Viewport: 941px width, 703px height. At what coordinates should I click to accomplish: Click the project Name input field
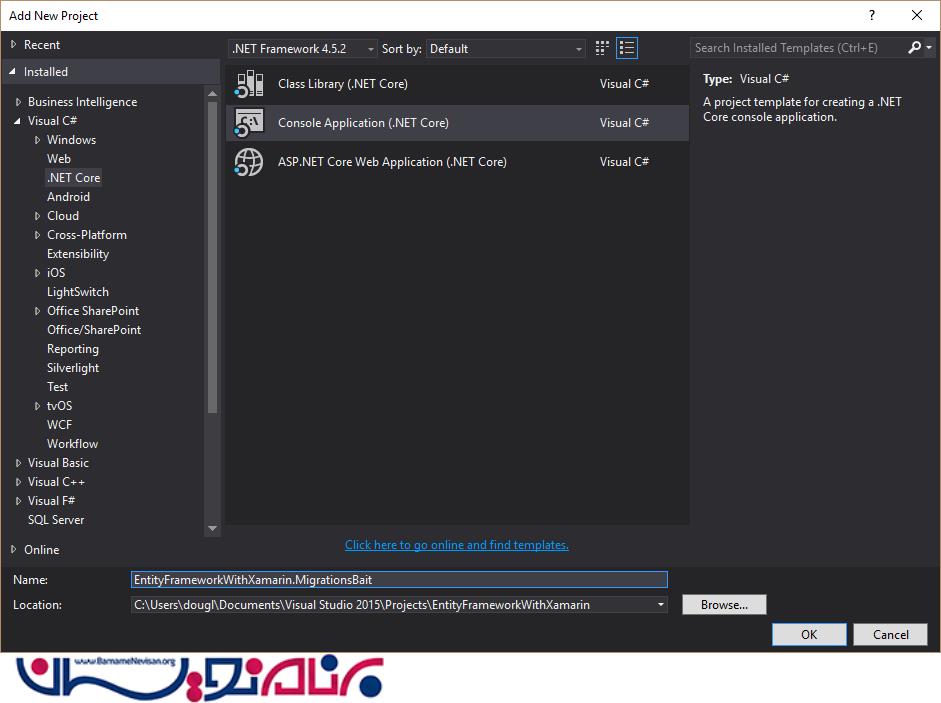pos(399,579)
